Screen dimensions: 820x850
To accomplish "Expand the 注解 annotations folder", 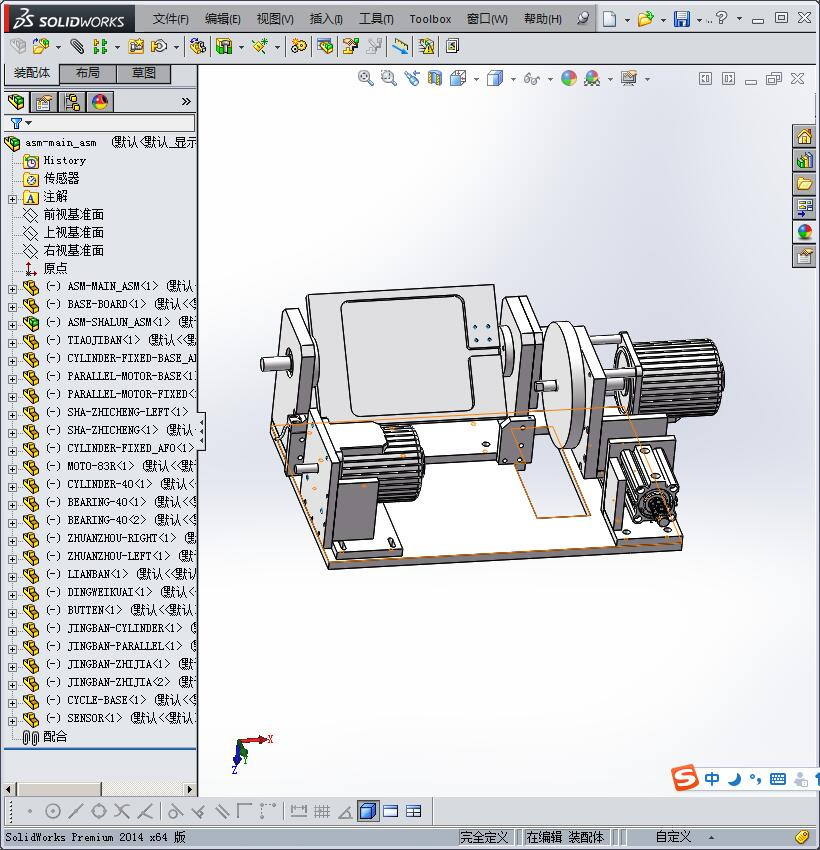I will (12, 199).
